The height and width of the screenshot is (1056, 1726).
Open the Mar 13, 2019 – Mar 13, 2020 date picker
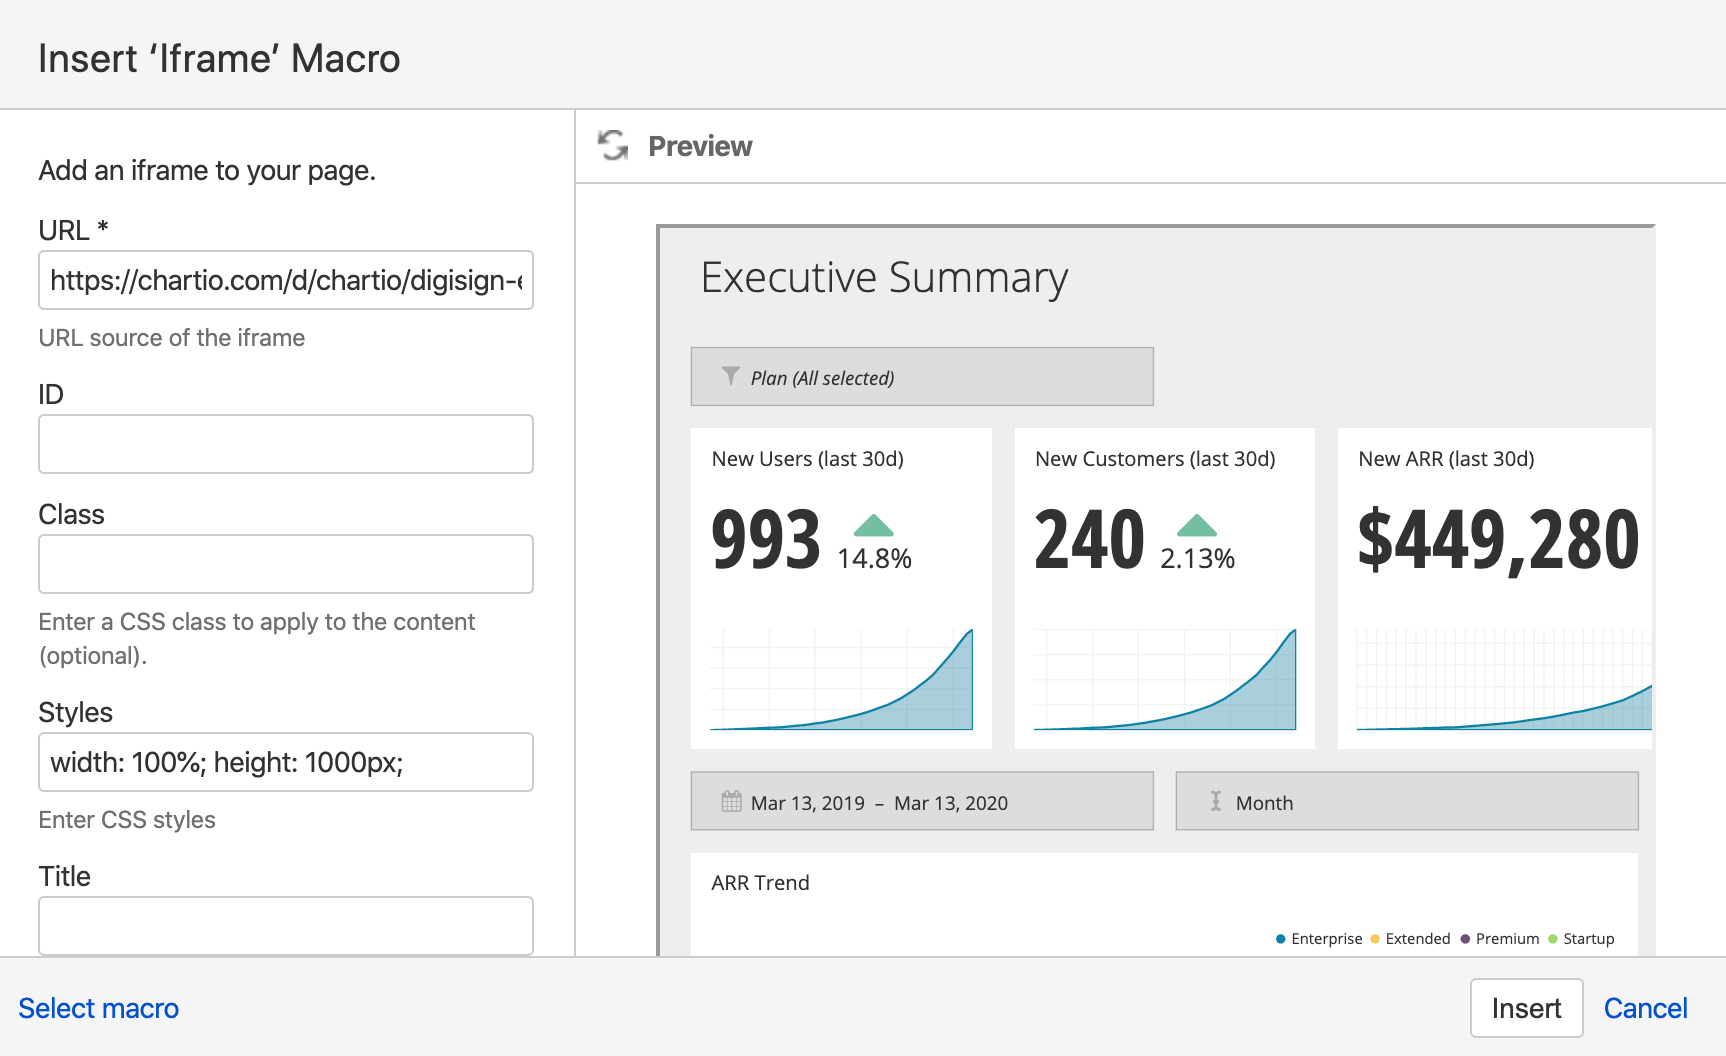(x=922, y=801)
